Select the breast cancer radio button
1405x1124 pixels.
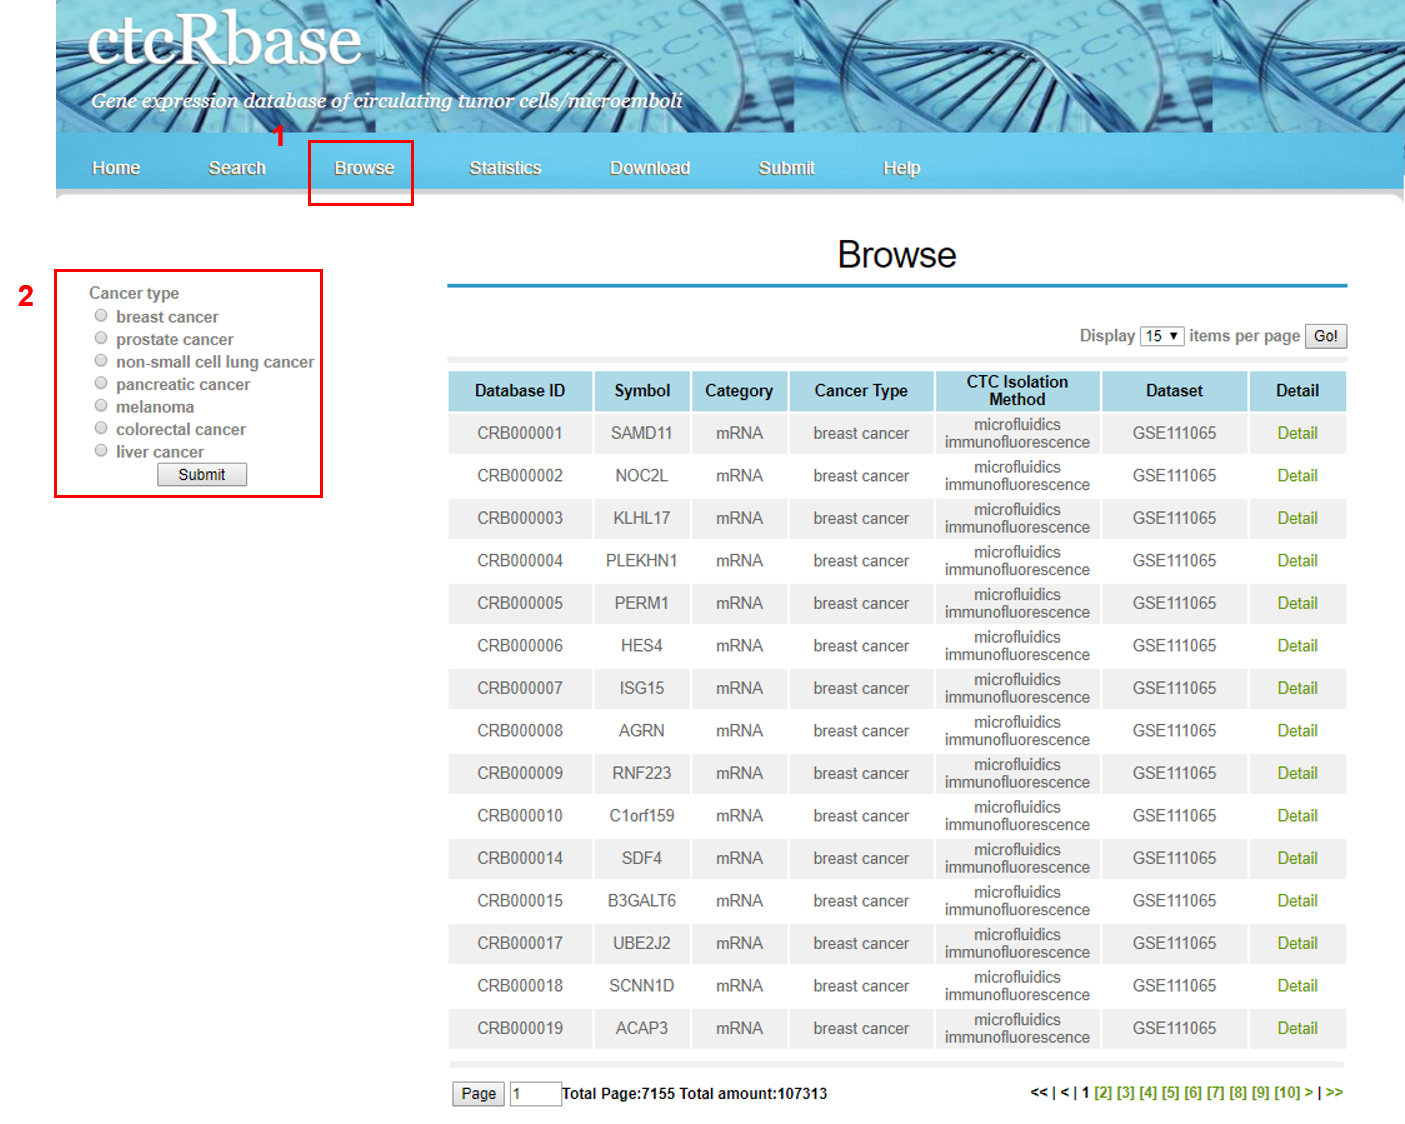[101, 316]
